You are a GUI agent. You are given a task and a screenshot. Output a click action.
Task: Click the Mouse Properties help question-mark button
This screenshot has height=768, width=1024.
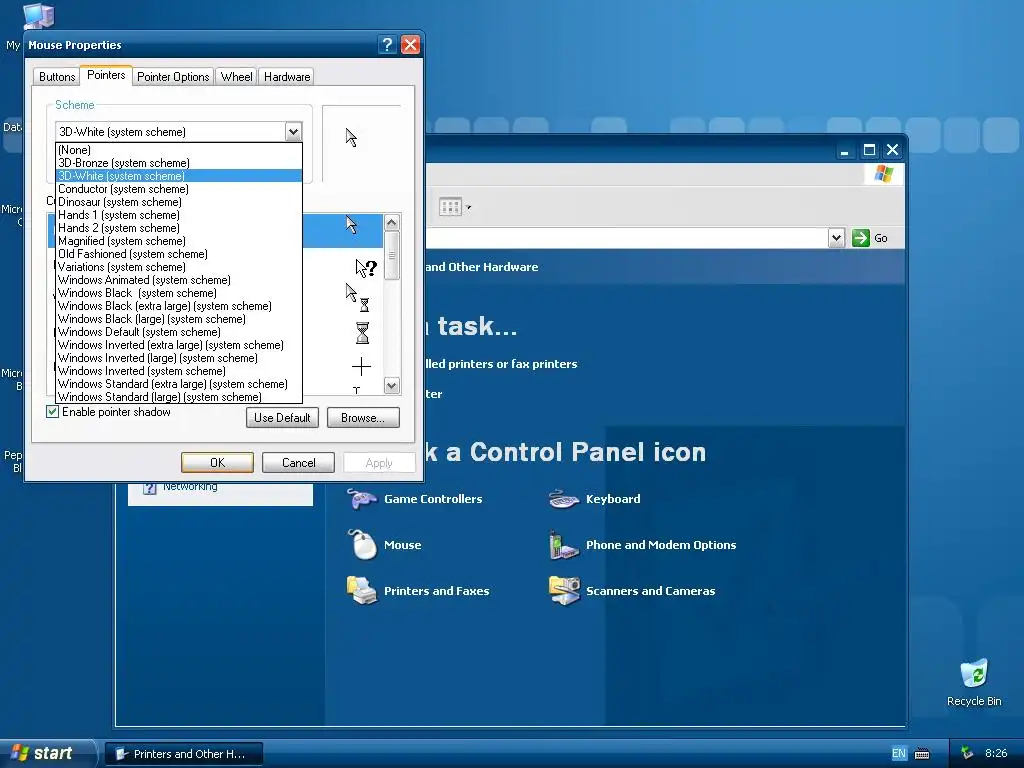pos(387,44)
